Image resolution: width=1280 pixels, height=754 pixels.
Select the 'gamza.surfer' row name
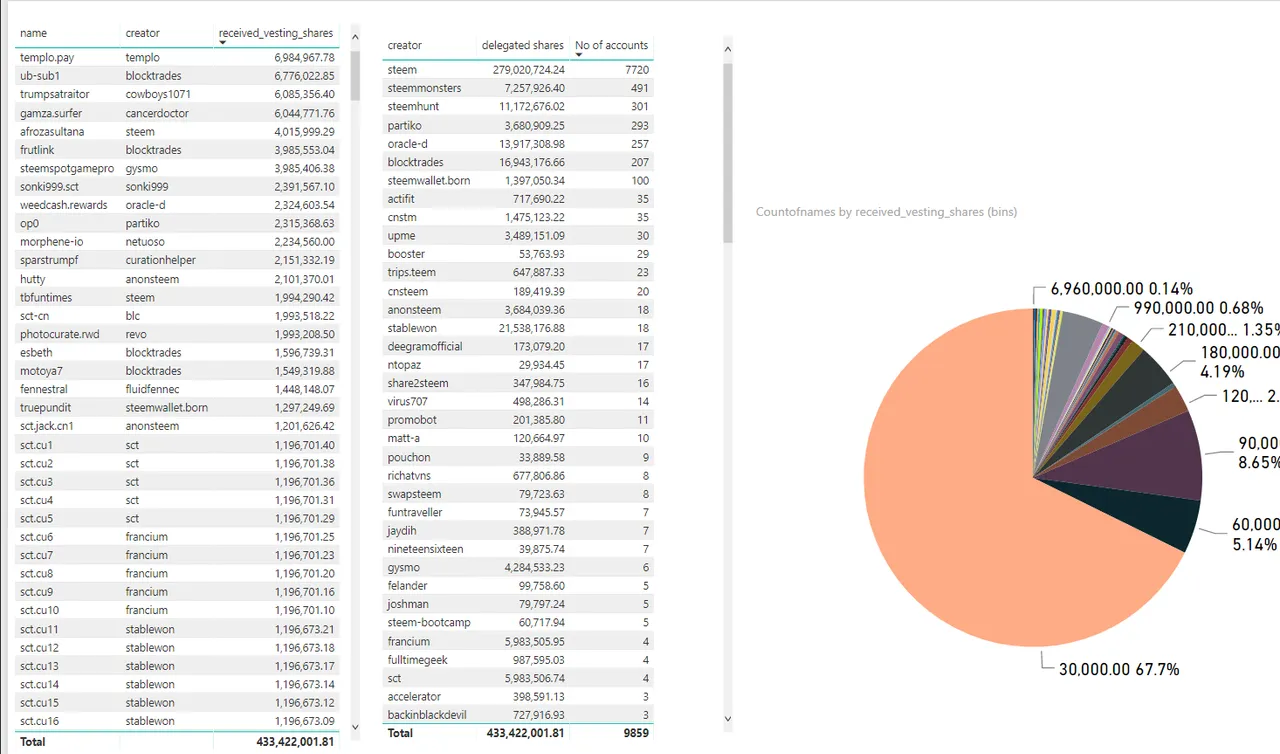[x=51, y=113]
